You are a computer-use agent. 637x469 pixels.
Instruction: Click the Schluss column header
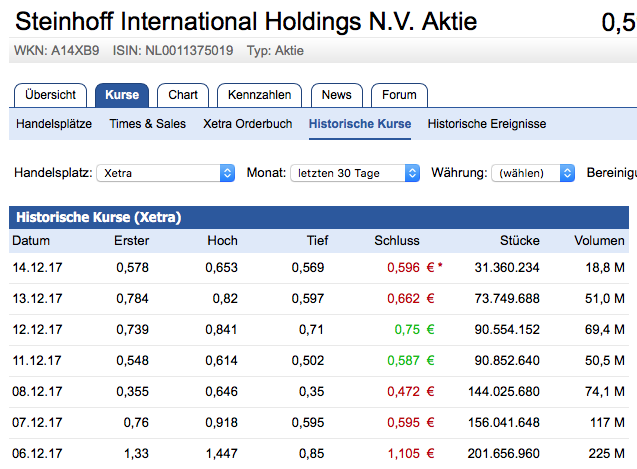(x=397, y=241)
